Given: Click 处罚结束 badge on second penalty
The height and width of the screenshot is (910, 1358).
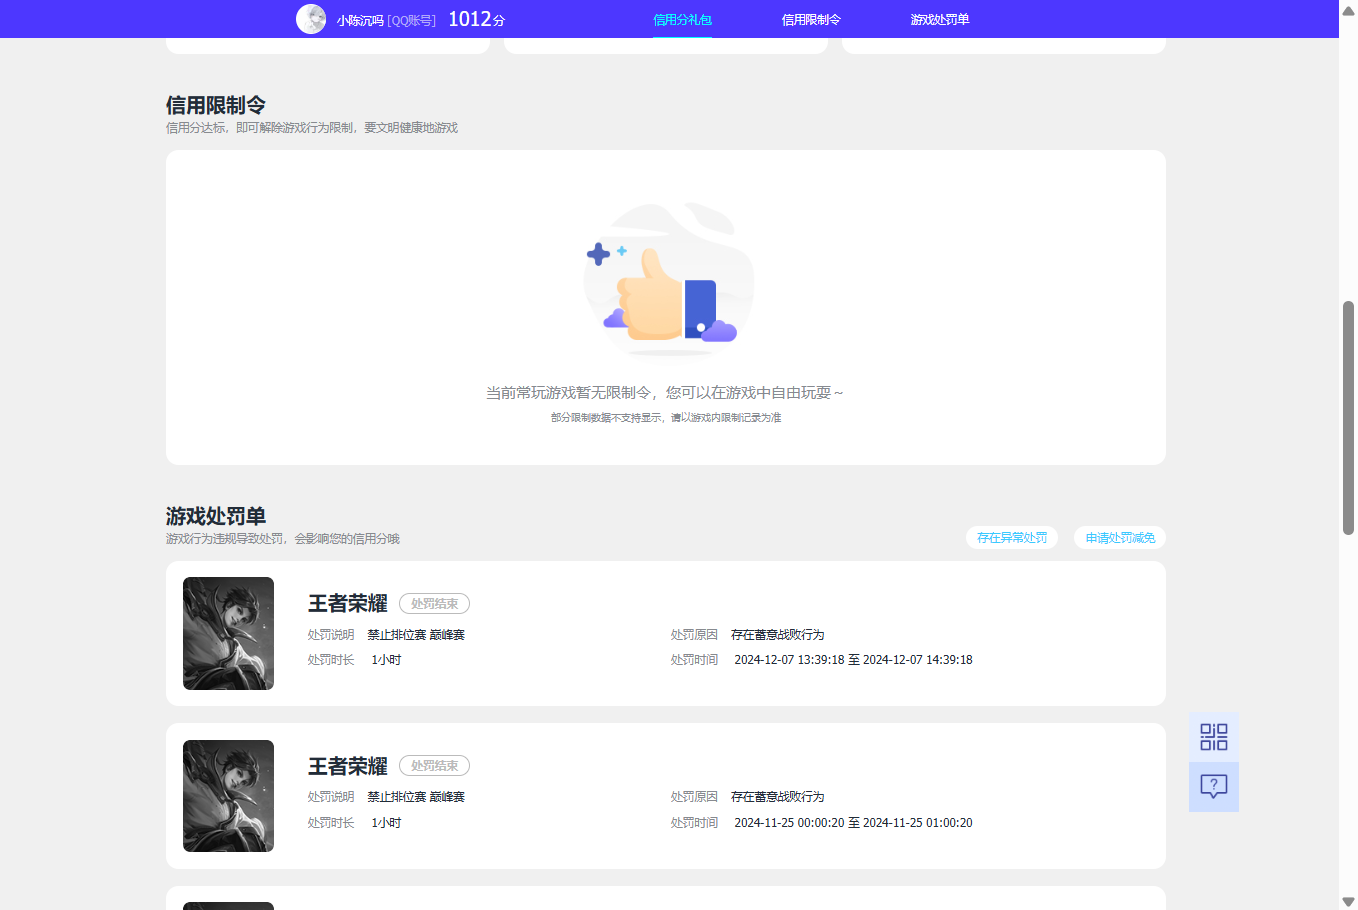Looking at the screenshot, I should pyautogui.click(x=434, y=766).
